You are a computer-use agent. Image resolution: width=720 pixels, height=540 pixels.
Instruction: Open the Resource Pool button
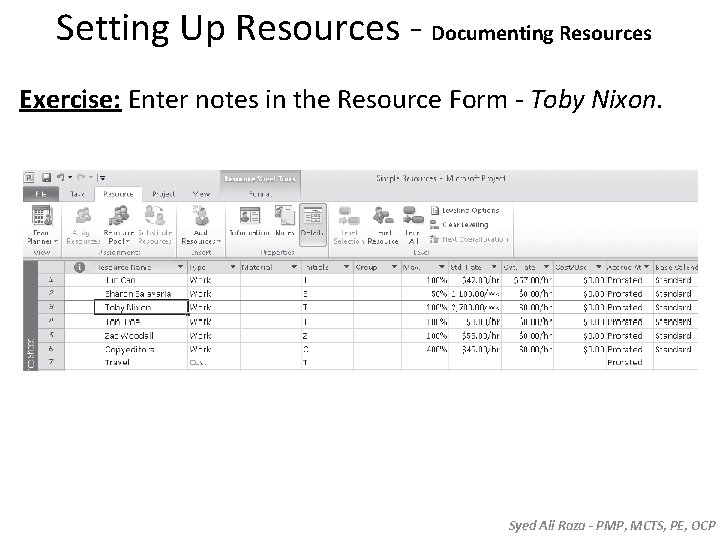[x=118, y=225]
